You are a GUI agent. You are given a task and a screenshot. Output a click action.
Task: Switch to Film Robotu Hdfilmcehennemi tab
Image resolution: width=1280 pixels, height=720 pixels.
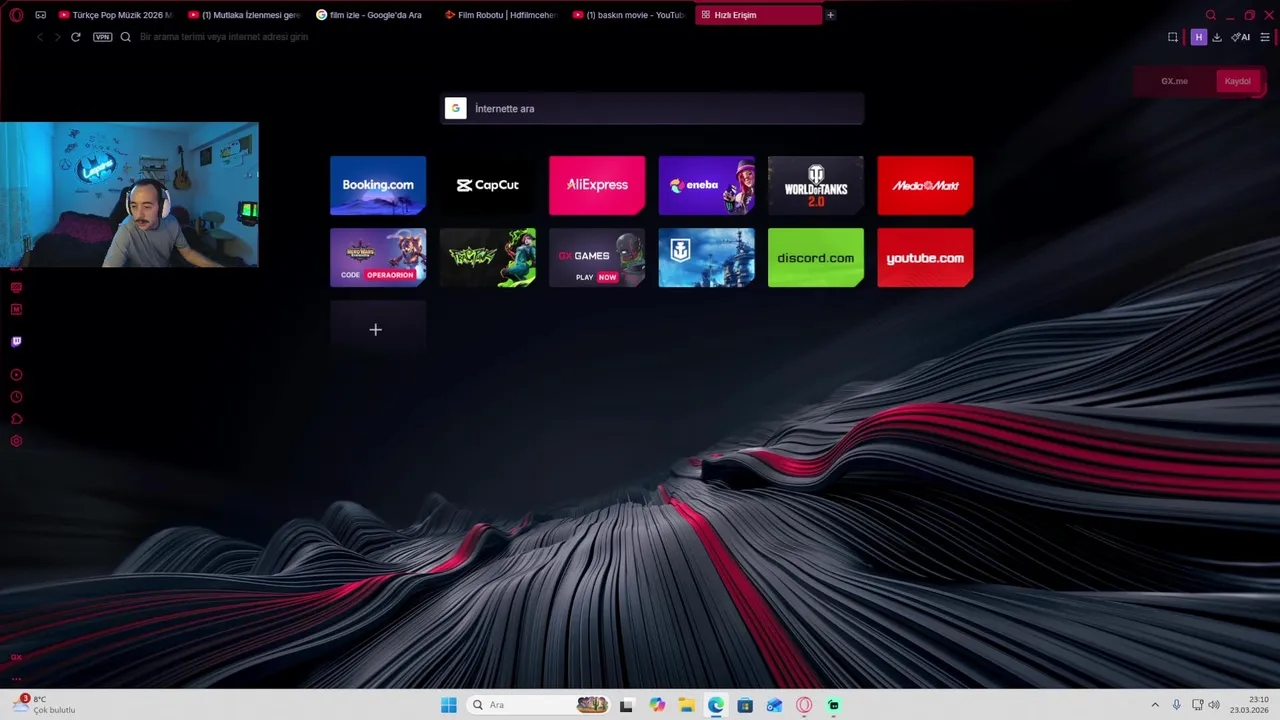(x=501, y=15)
